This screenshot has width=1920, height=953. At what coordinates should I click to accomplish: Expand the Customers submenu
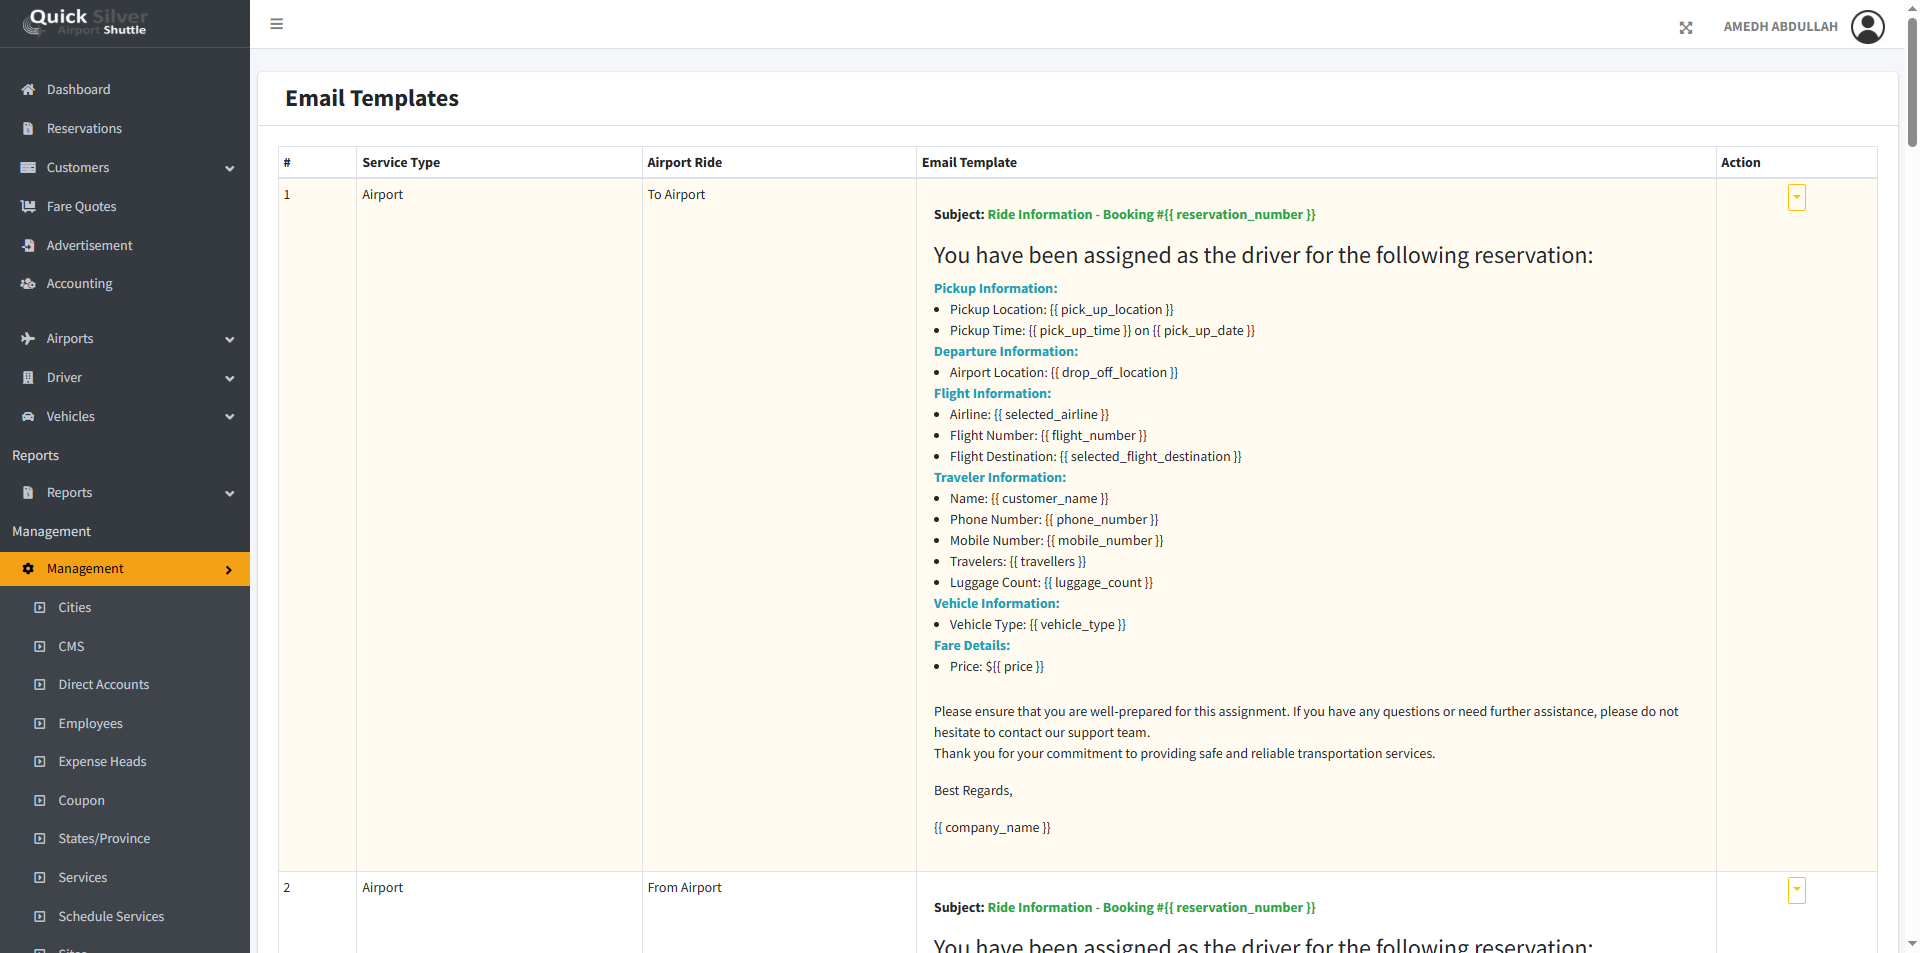pos(229,169)
